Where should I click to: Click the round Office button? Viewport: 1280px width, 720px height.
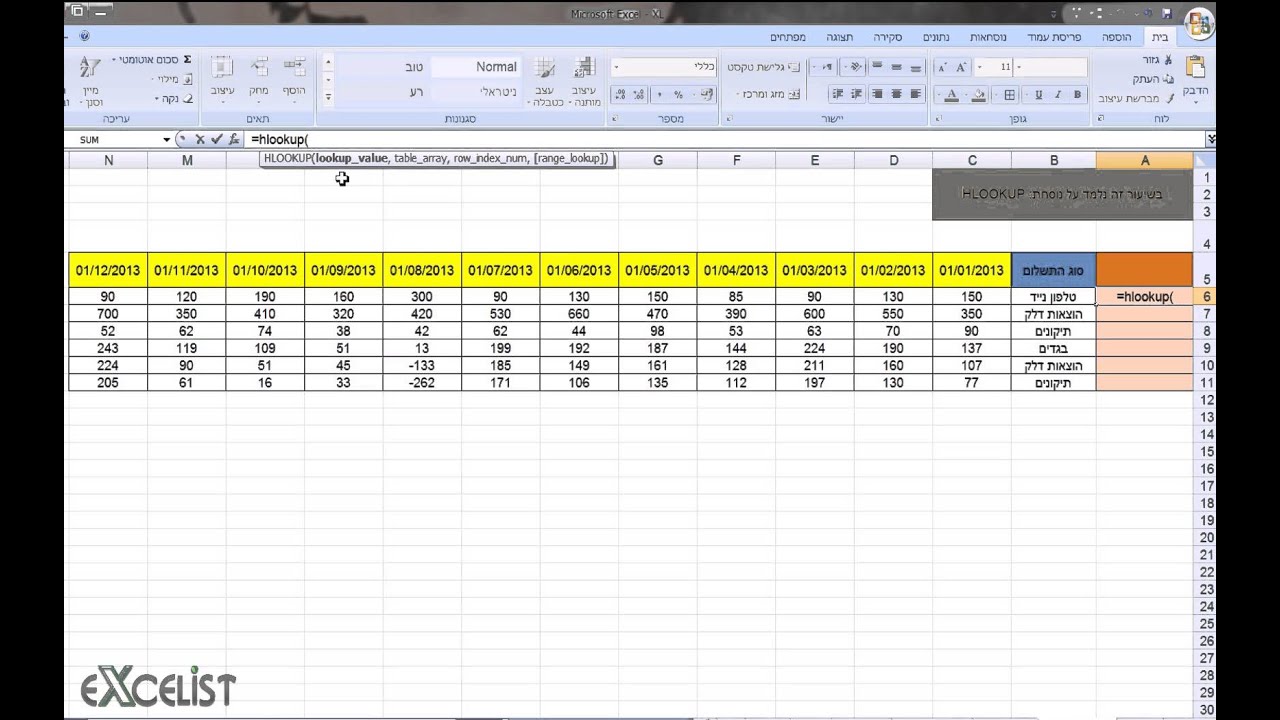tap(1199, 22)
